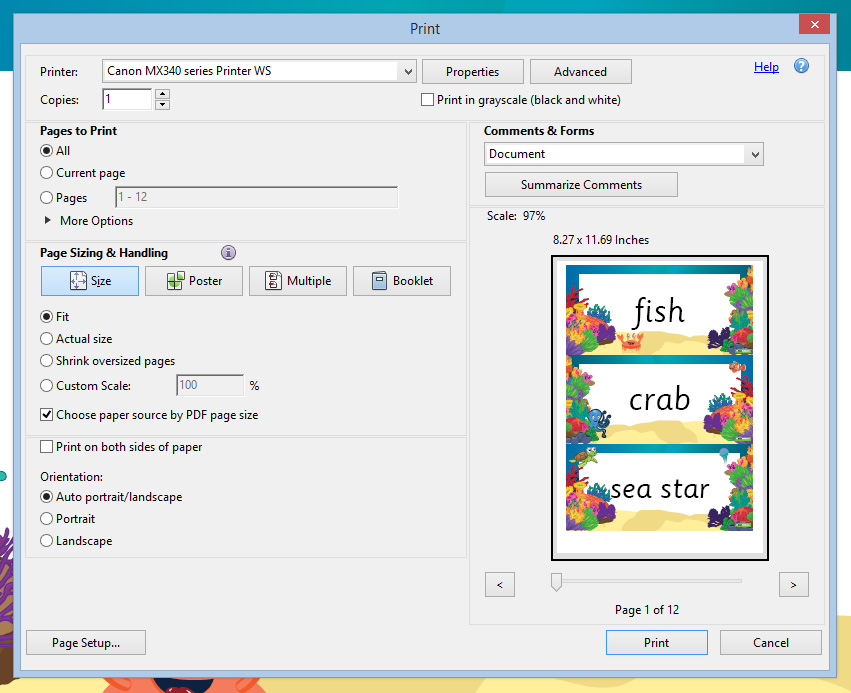The height and width of the screenshot is (693, 851).
Task: Select the Multiple pages per sheet option
Action: tap(297, 281)
